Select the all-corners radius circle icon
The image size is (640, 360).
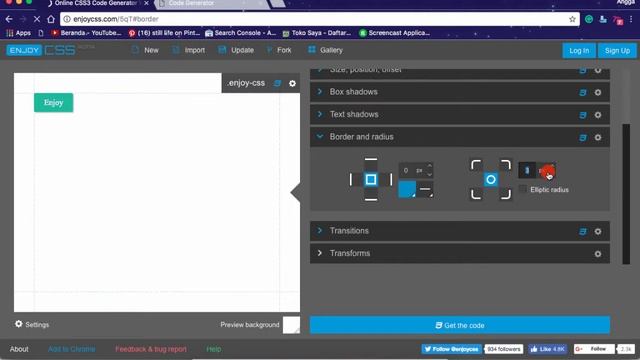pyautogui.click(x=491, y=180)
